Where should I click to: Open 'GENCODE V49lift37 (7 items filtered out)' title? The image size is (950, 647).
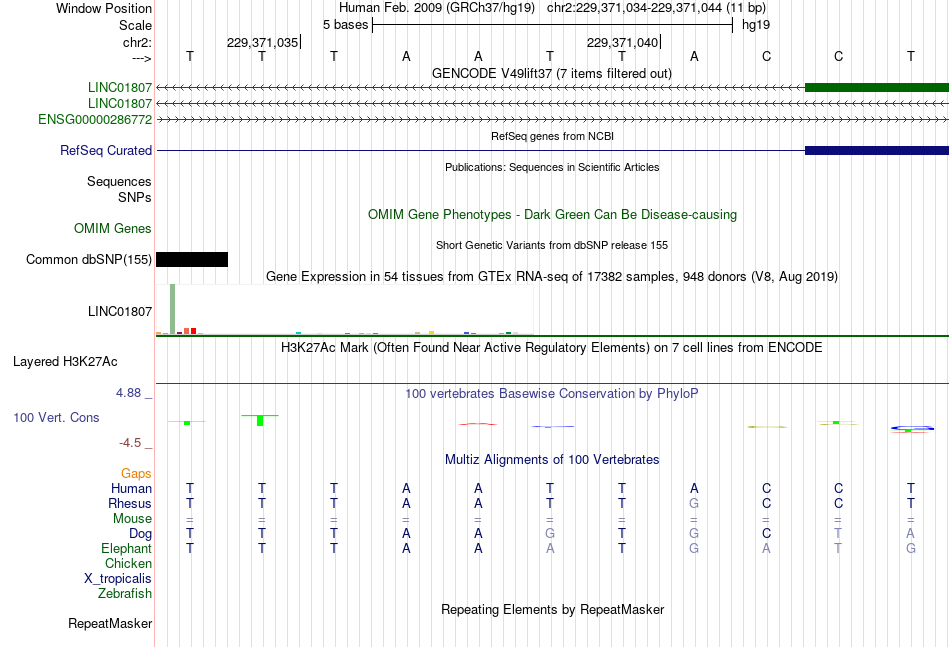552,73
